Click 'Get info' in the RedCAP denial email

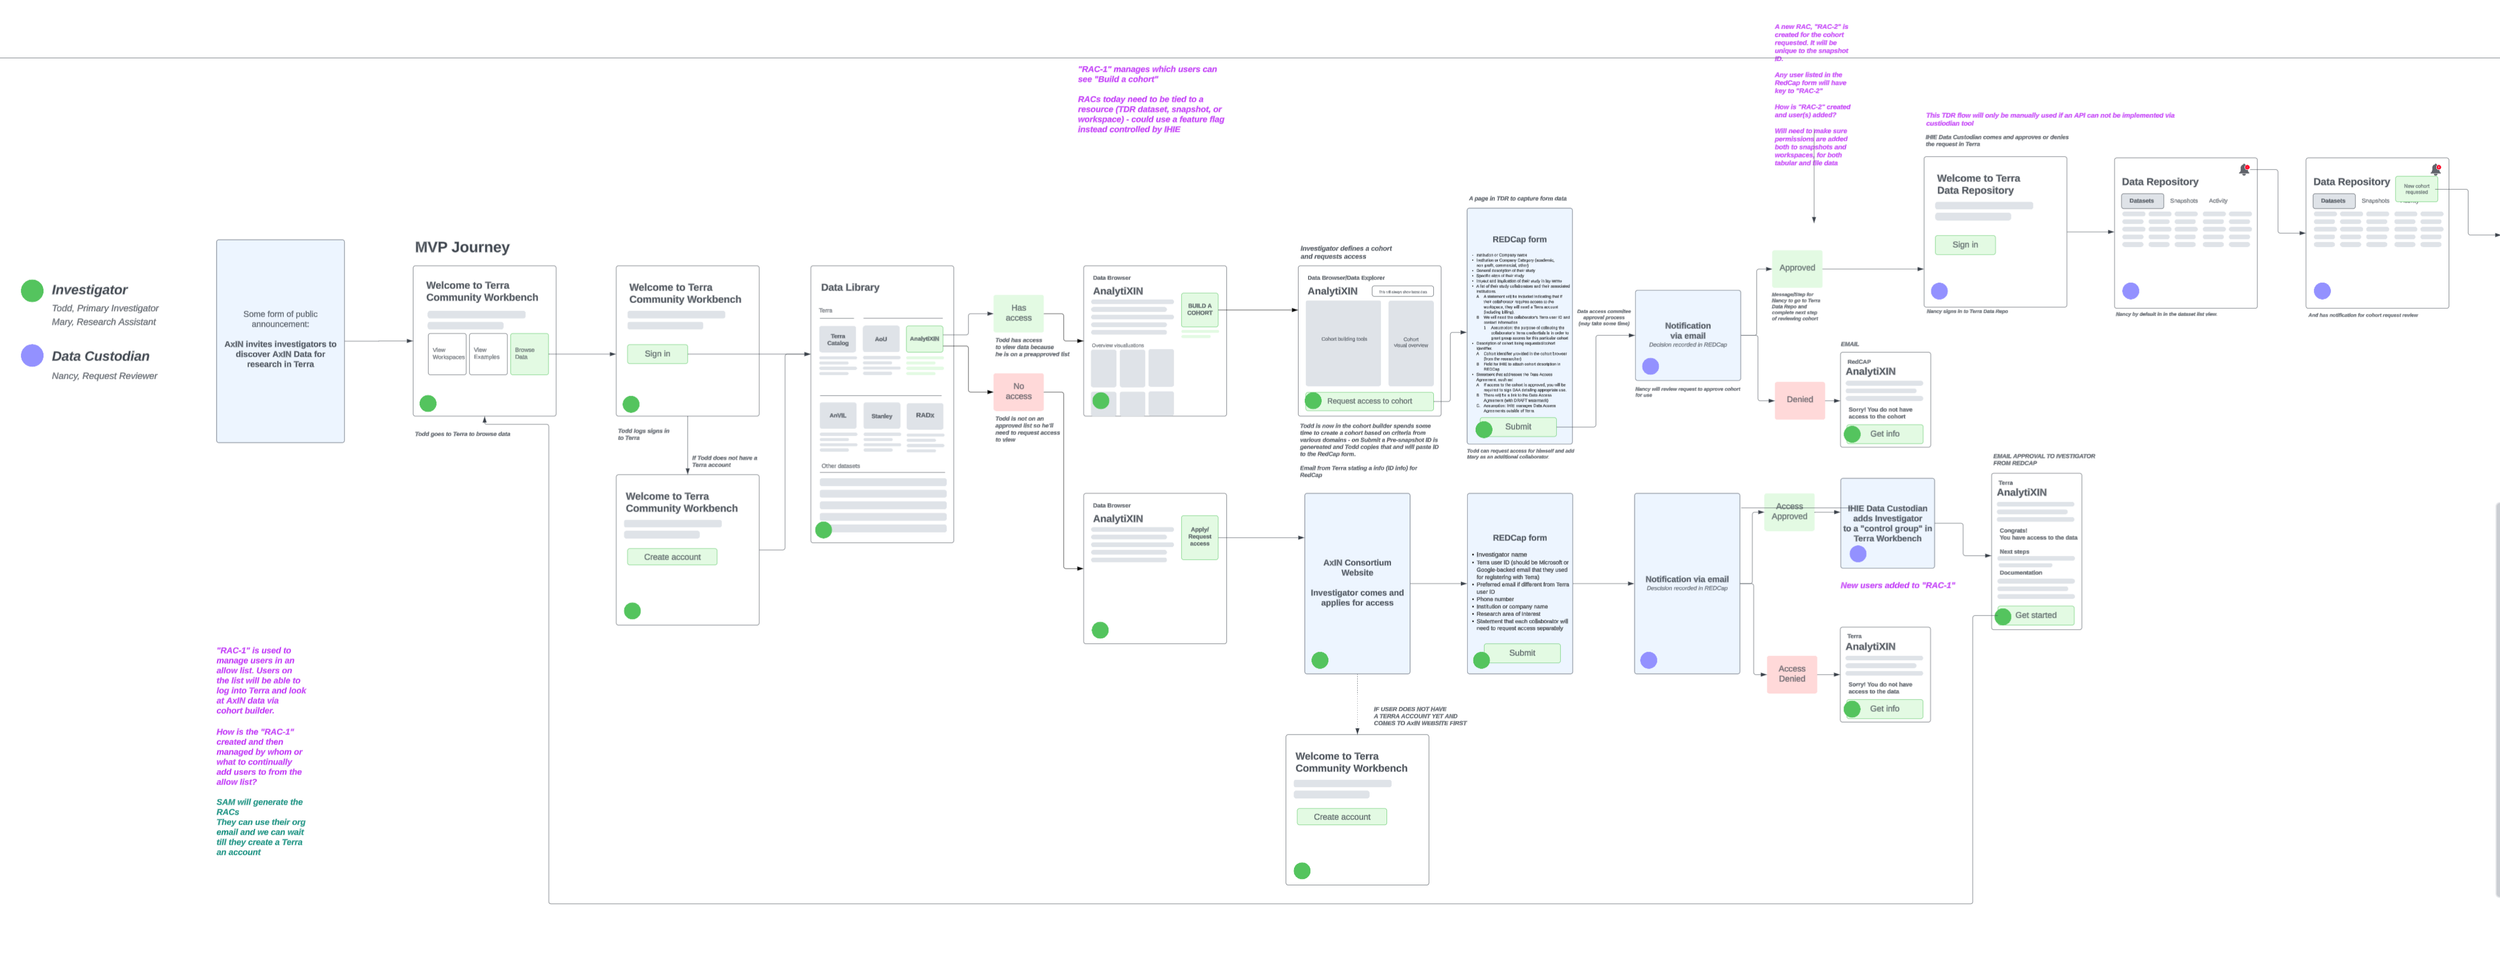coord(1884,434)
